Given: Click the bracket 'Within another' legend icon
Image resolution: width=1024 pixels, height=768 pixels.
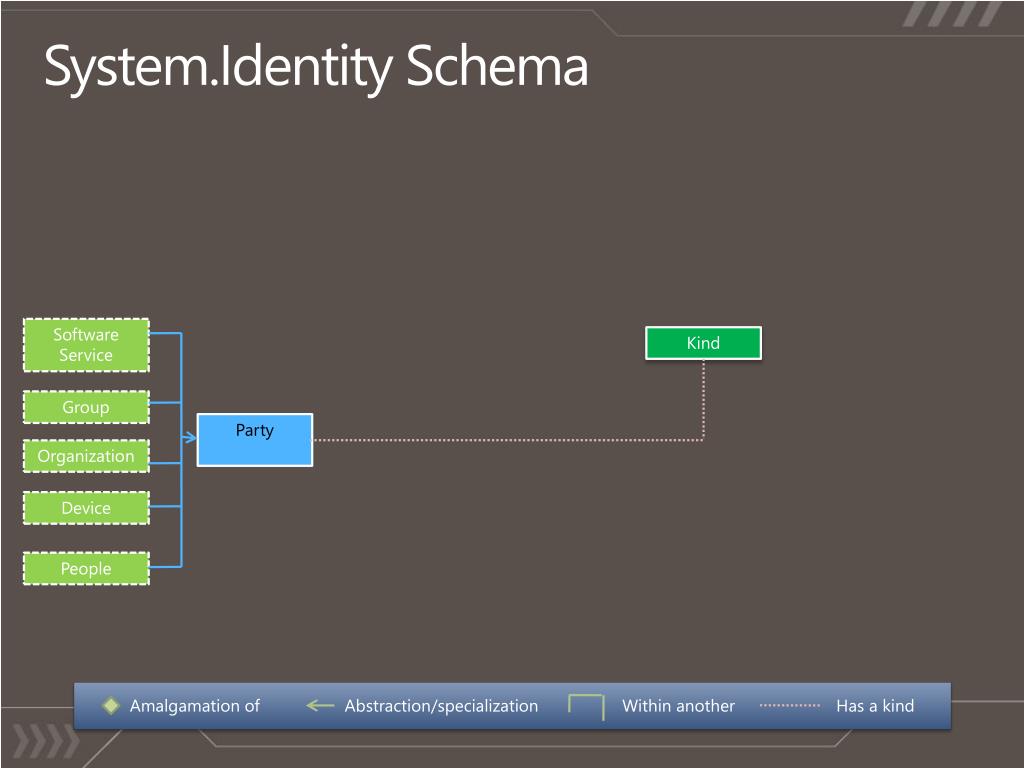Looking at the screenshot, I should point(586,707).
